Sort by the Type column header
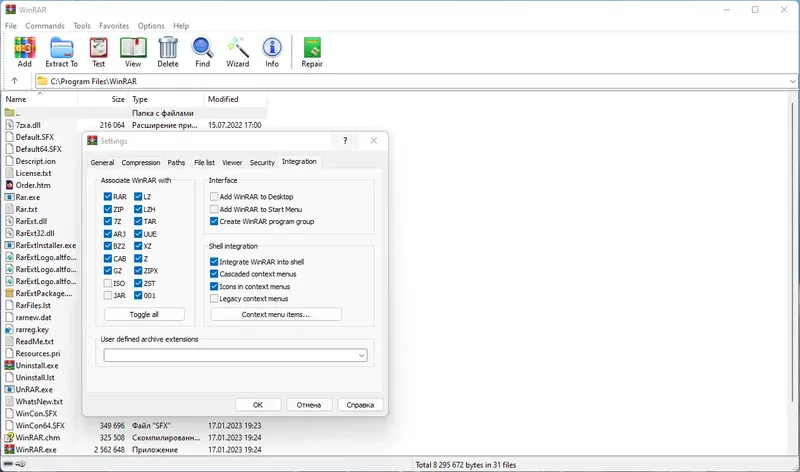800x472 pixels. (166, 99)
